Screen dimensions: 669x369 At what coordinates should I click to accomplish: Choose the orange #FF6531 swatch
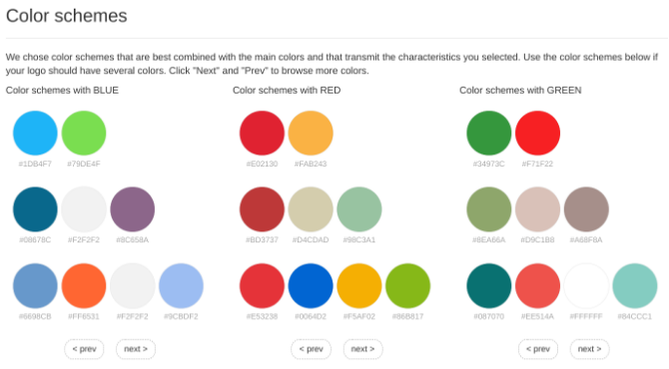pos(84,286)
